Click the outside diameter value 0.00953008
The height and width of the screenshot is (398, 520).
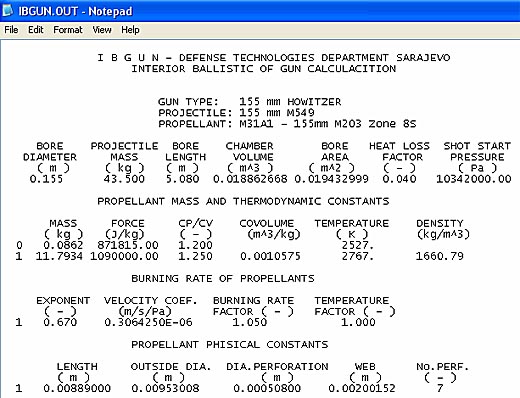pyautogui.click(x=165, y=388)
